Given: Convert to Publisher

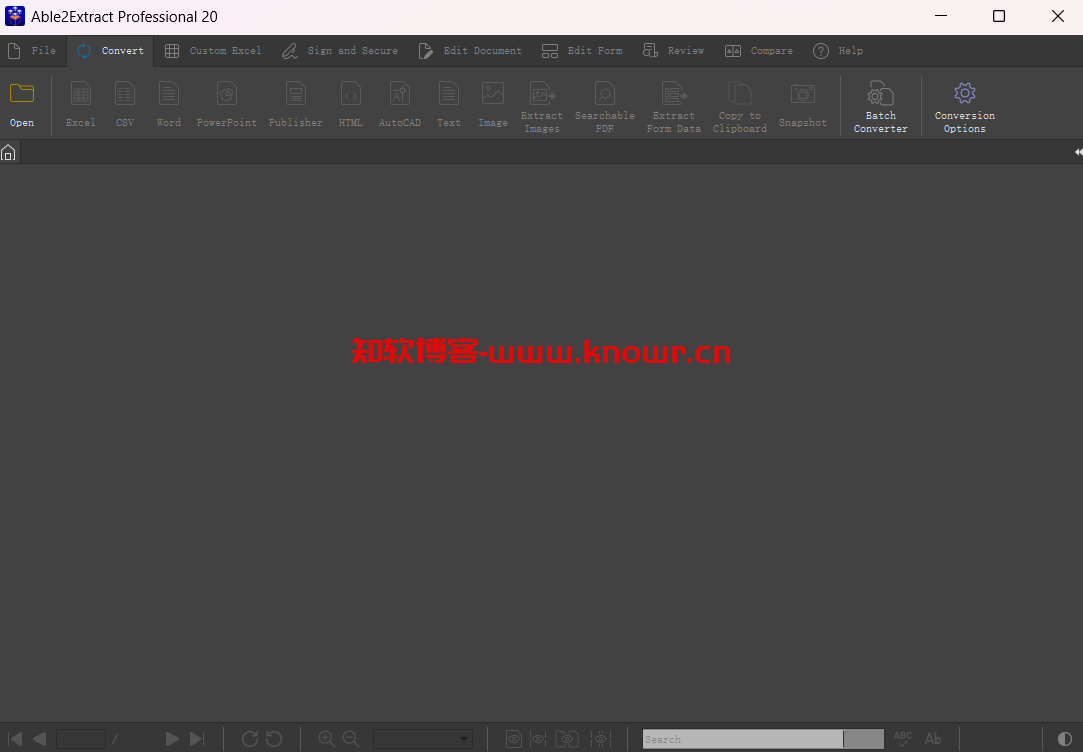Looking at the screenshot, I should pyautogui.click(x=296, y=104).
